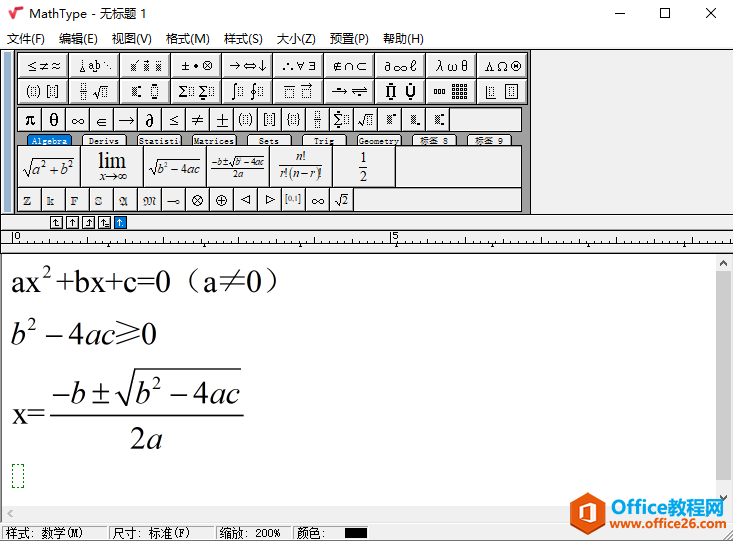The image size is (733, 541).
Task: Open the summation templates palette
Action: coord(196,91)
